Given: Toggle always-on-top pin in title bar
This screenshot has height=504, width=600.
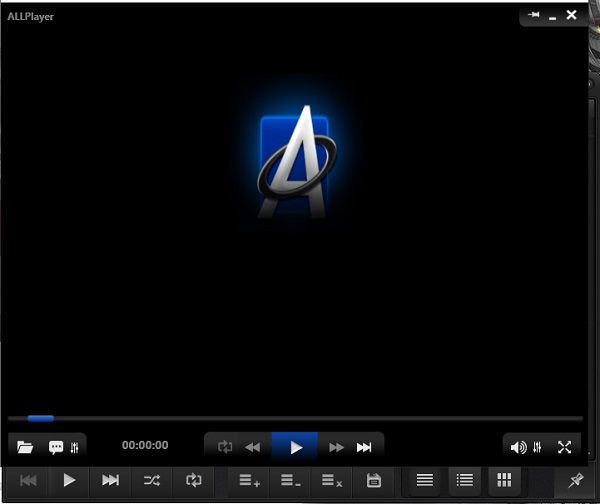Looking at the screenshot, I should coord(533,15).
